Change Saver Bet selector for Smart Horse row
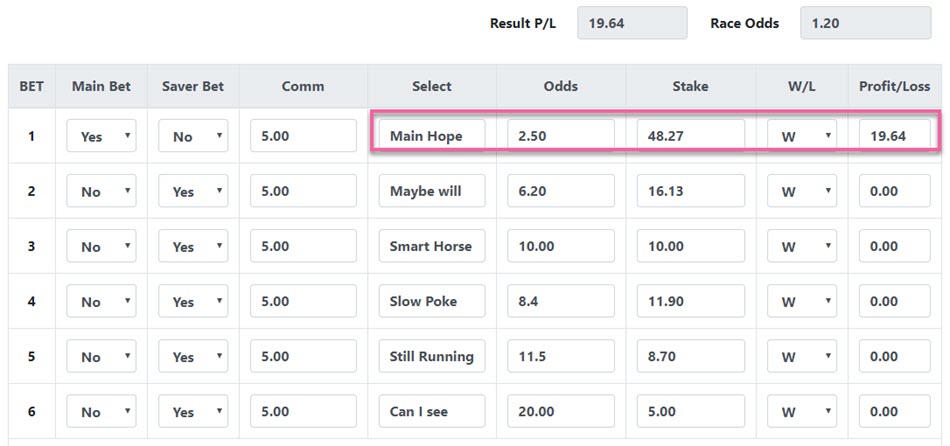The height and width of the screenshot is (446, 950). 193,246
